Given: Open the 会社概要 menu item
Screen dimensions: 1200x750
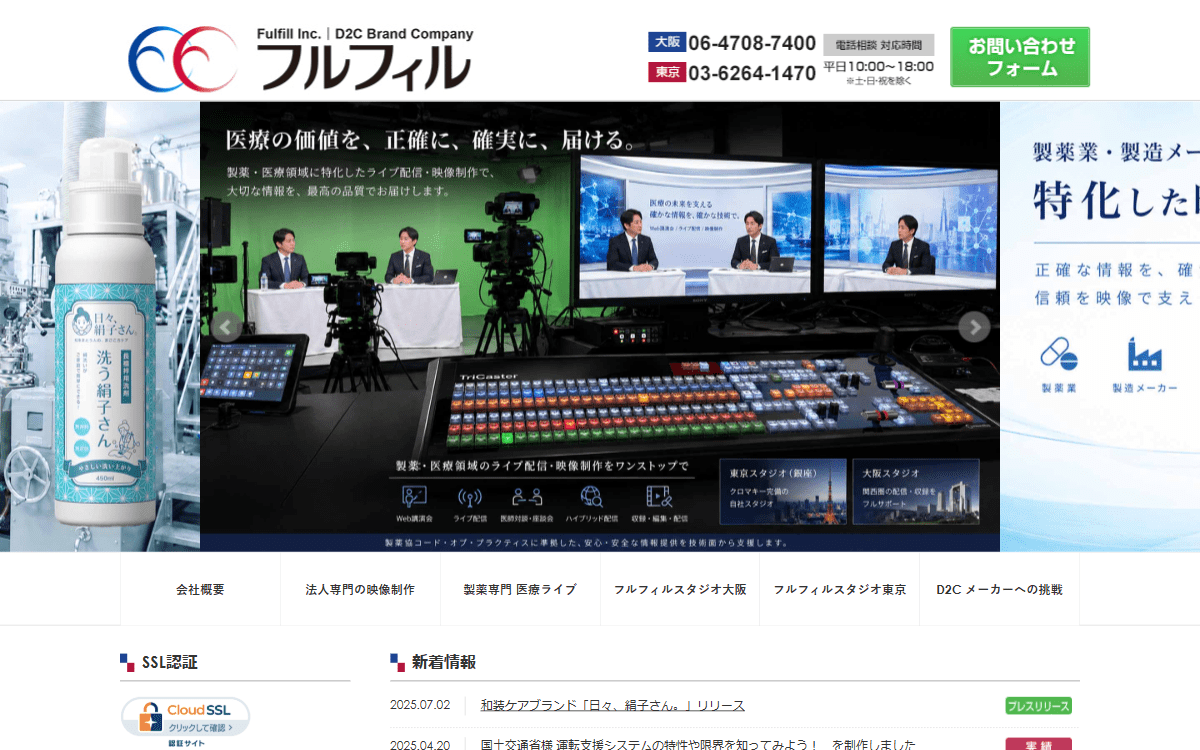Looking at the screenshot, I should pyautogui.click(x=200, y=589).
